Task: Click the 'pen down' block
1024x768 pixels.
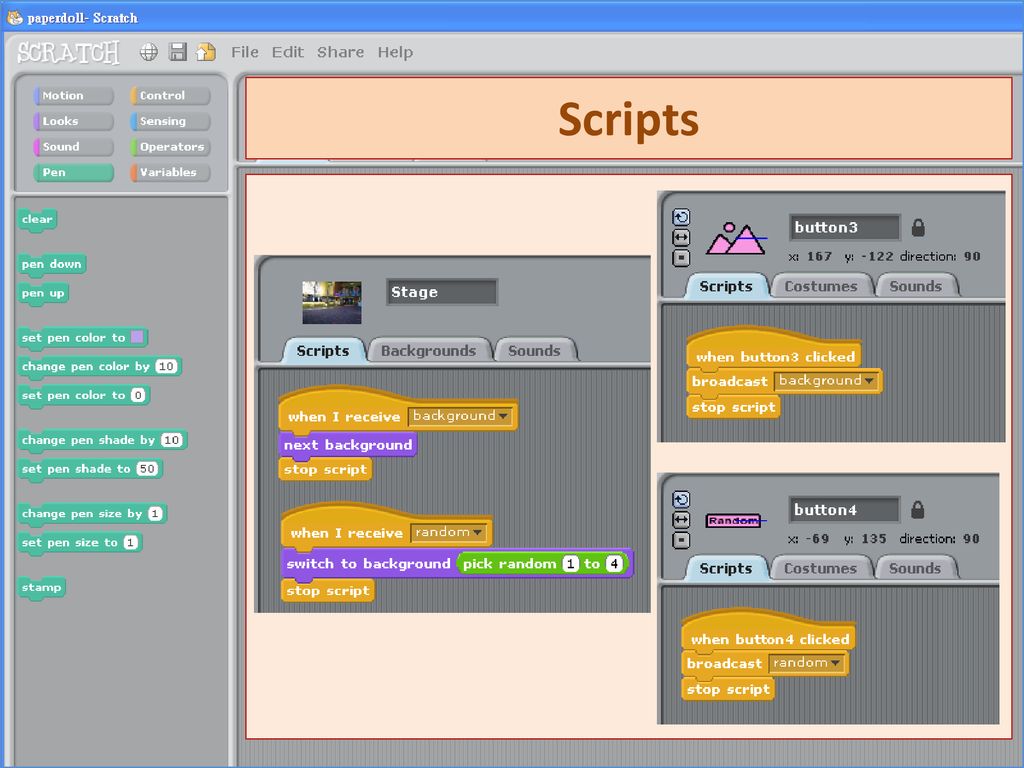Action: click(52, 264)
